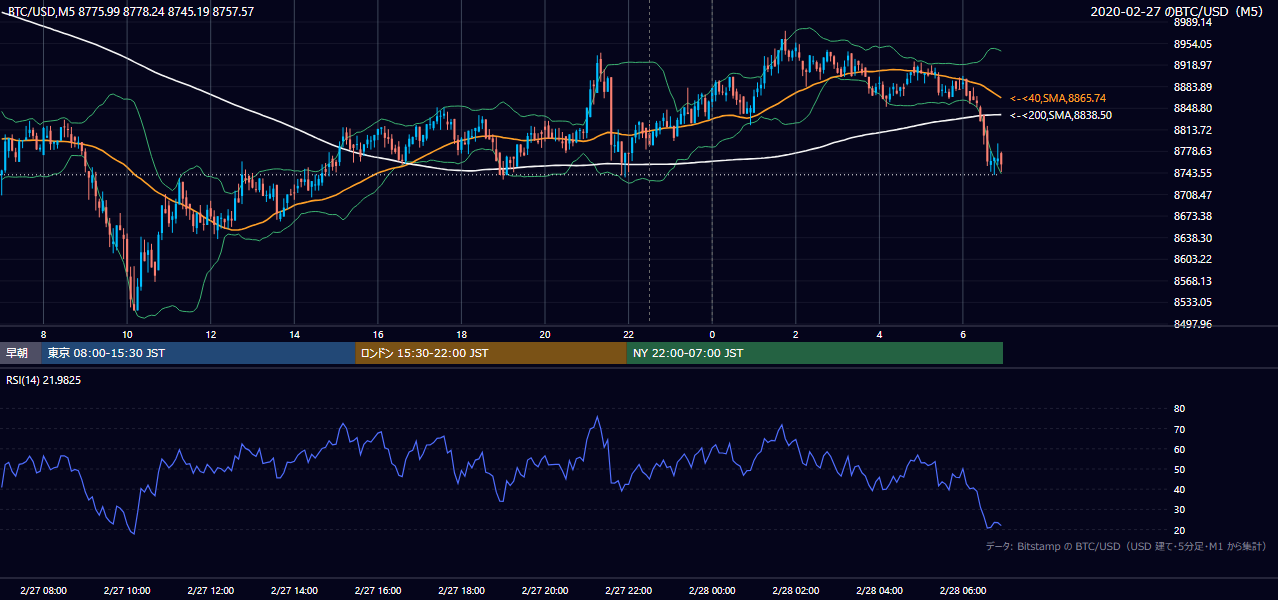Screen dimensions: 1278x600
Task: Click hour label 12 under price chart
Action: (211, 334)
